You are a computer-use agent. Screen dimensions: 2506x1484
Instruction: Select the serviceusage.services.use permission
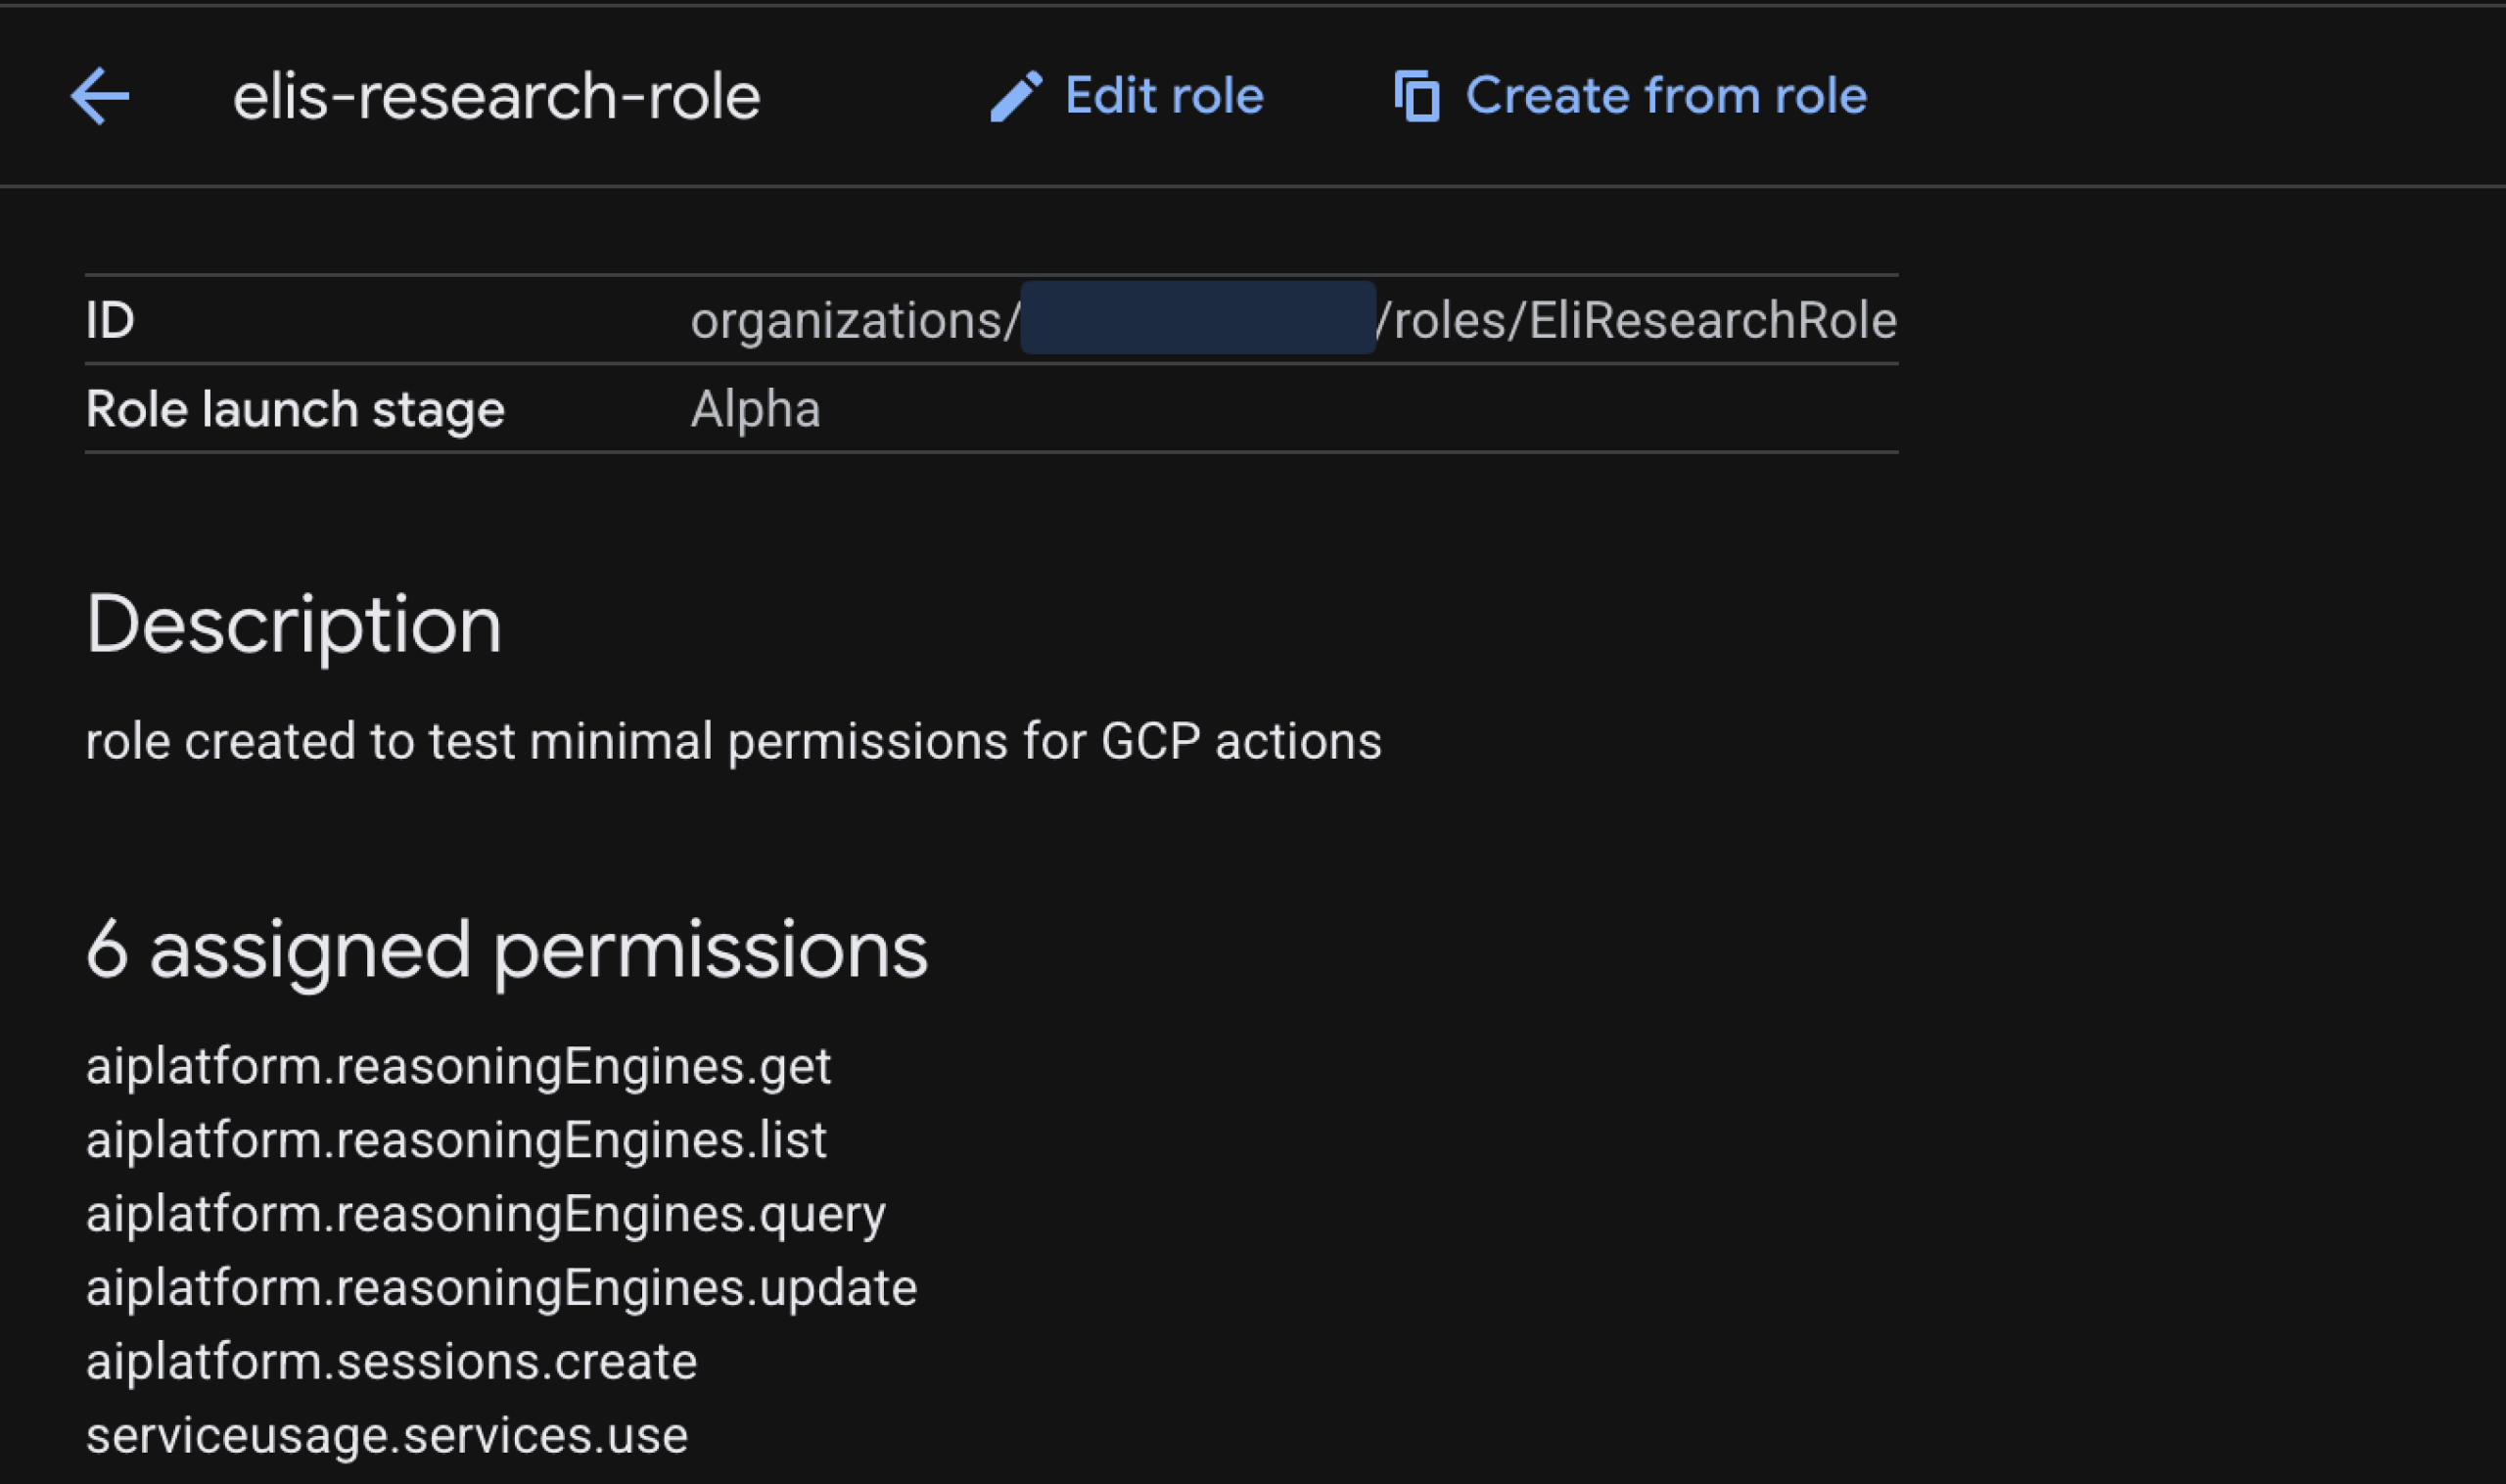point(387,1436)
